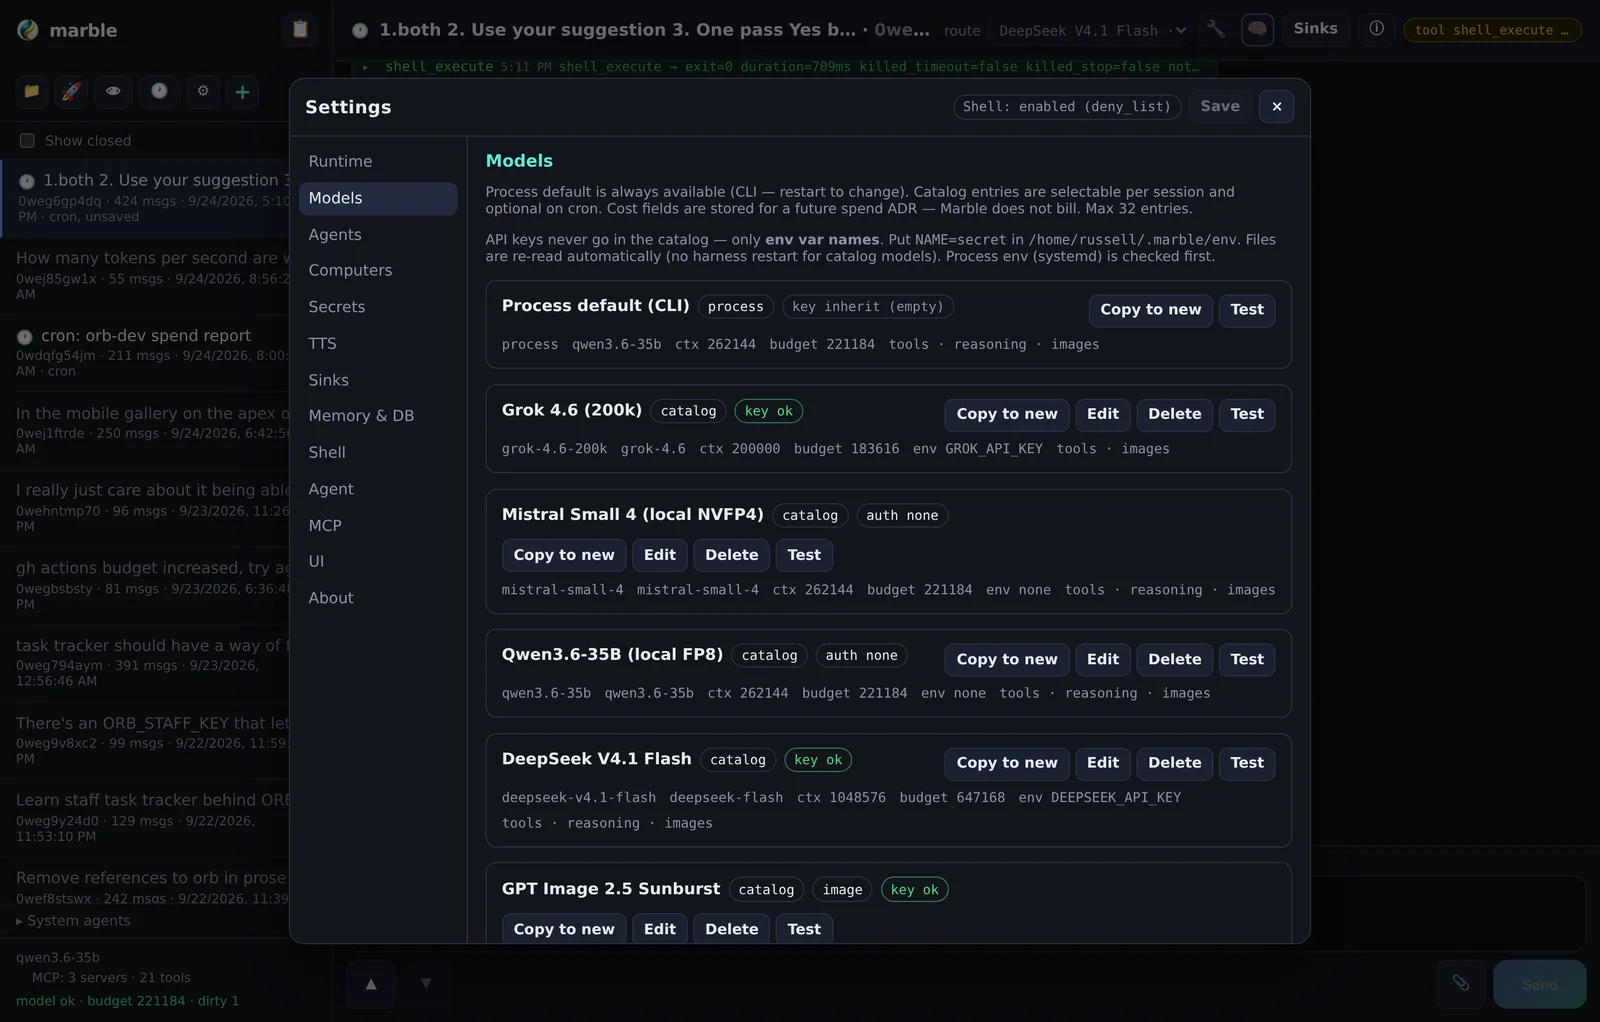This screenshot has height=1022, width=1600.
Task: Expand the System agents section
Action: point(73,921)
